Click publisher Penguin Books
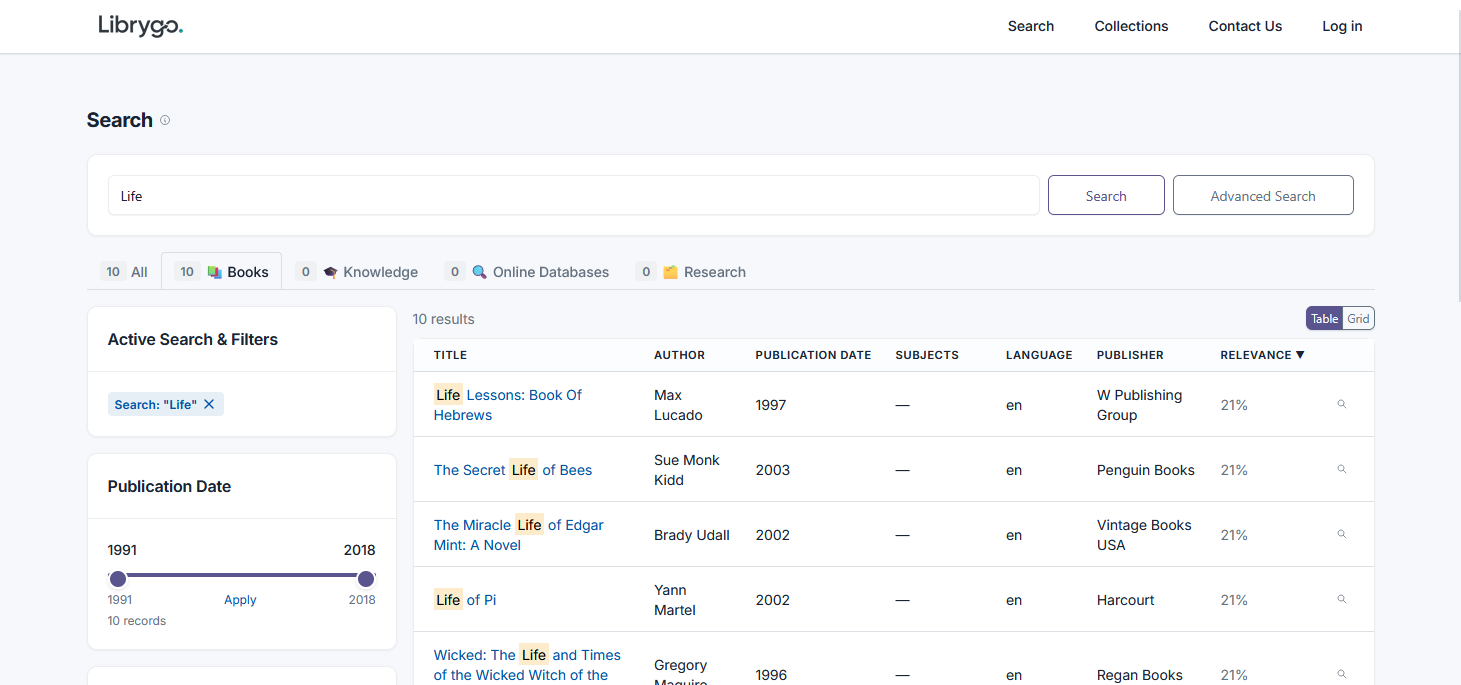 (1146, 470)
